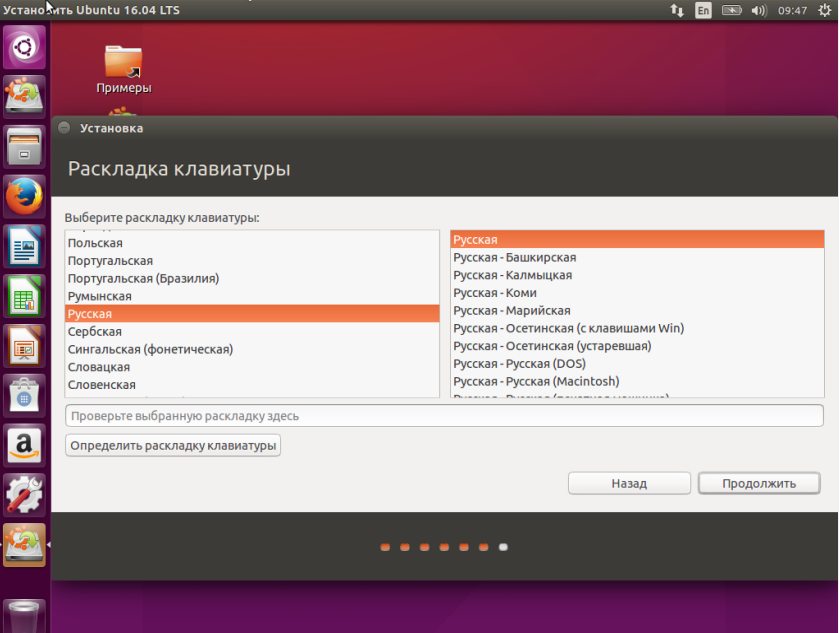
Task: Select Словенская keyboard layout
Action: [x=252, y=384]
